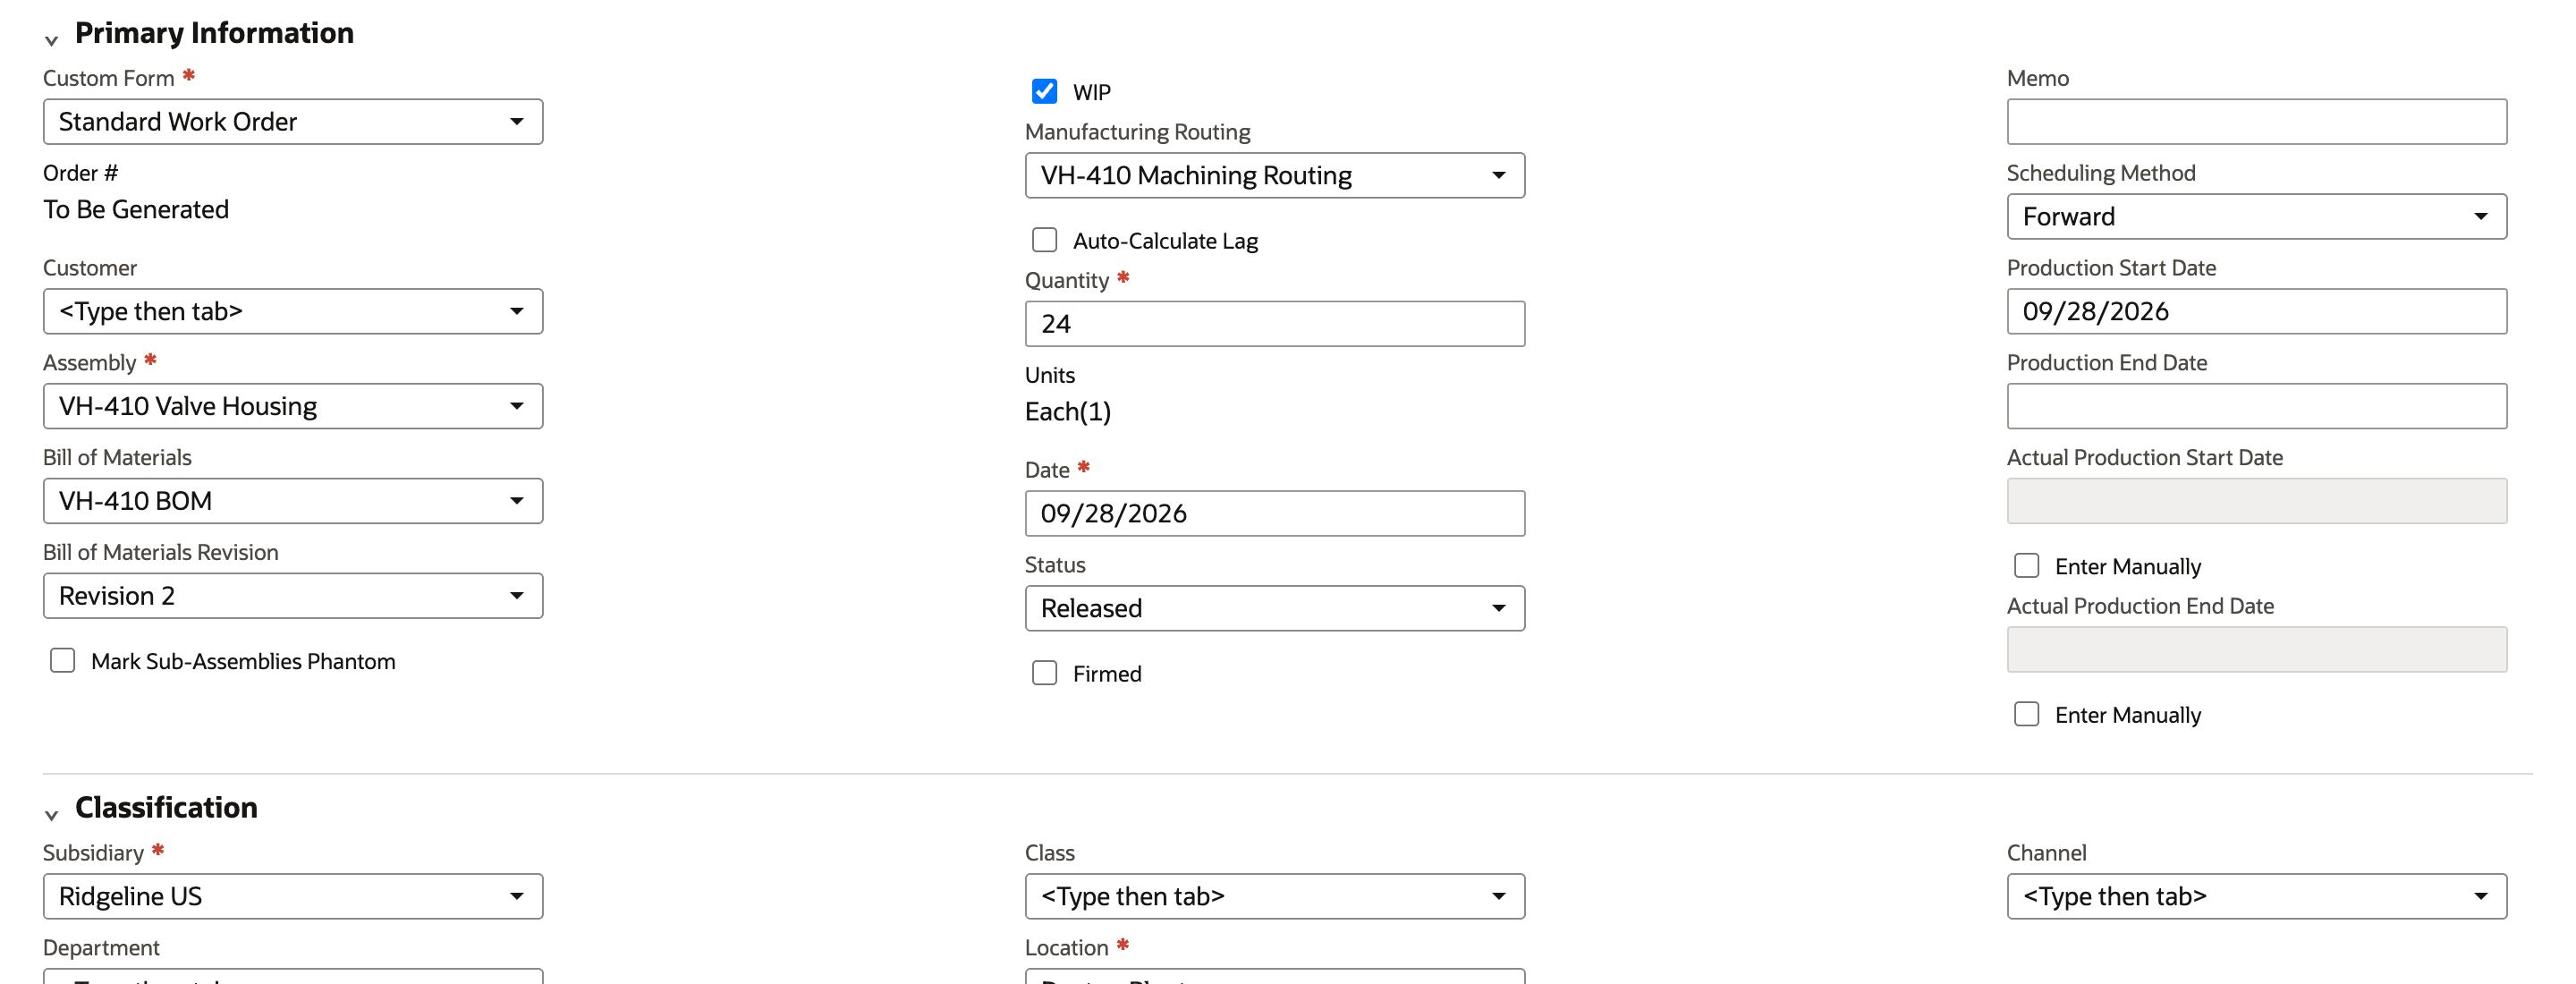Open the Channel dropdown
The width and height of the screenshot is (2576, 984).
coord(2256,897)
